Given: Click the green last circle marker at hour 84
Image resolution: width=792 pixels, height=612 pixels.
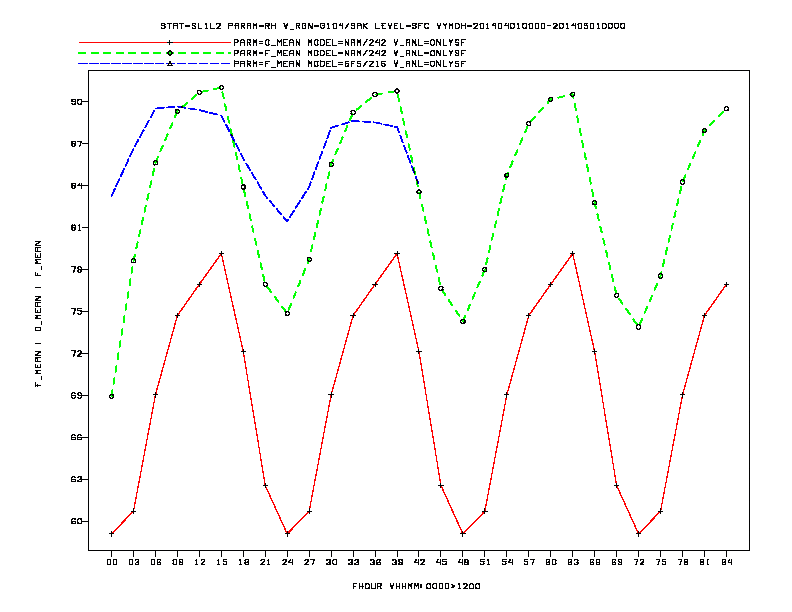Looking at the screenshot, I should pyautogui.click(x=726, y=109).
